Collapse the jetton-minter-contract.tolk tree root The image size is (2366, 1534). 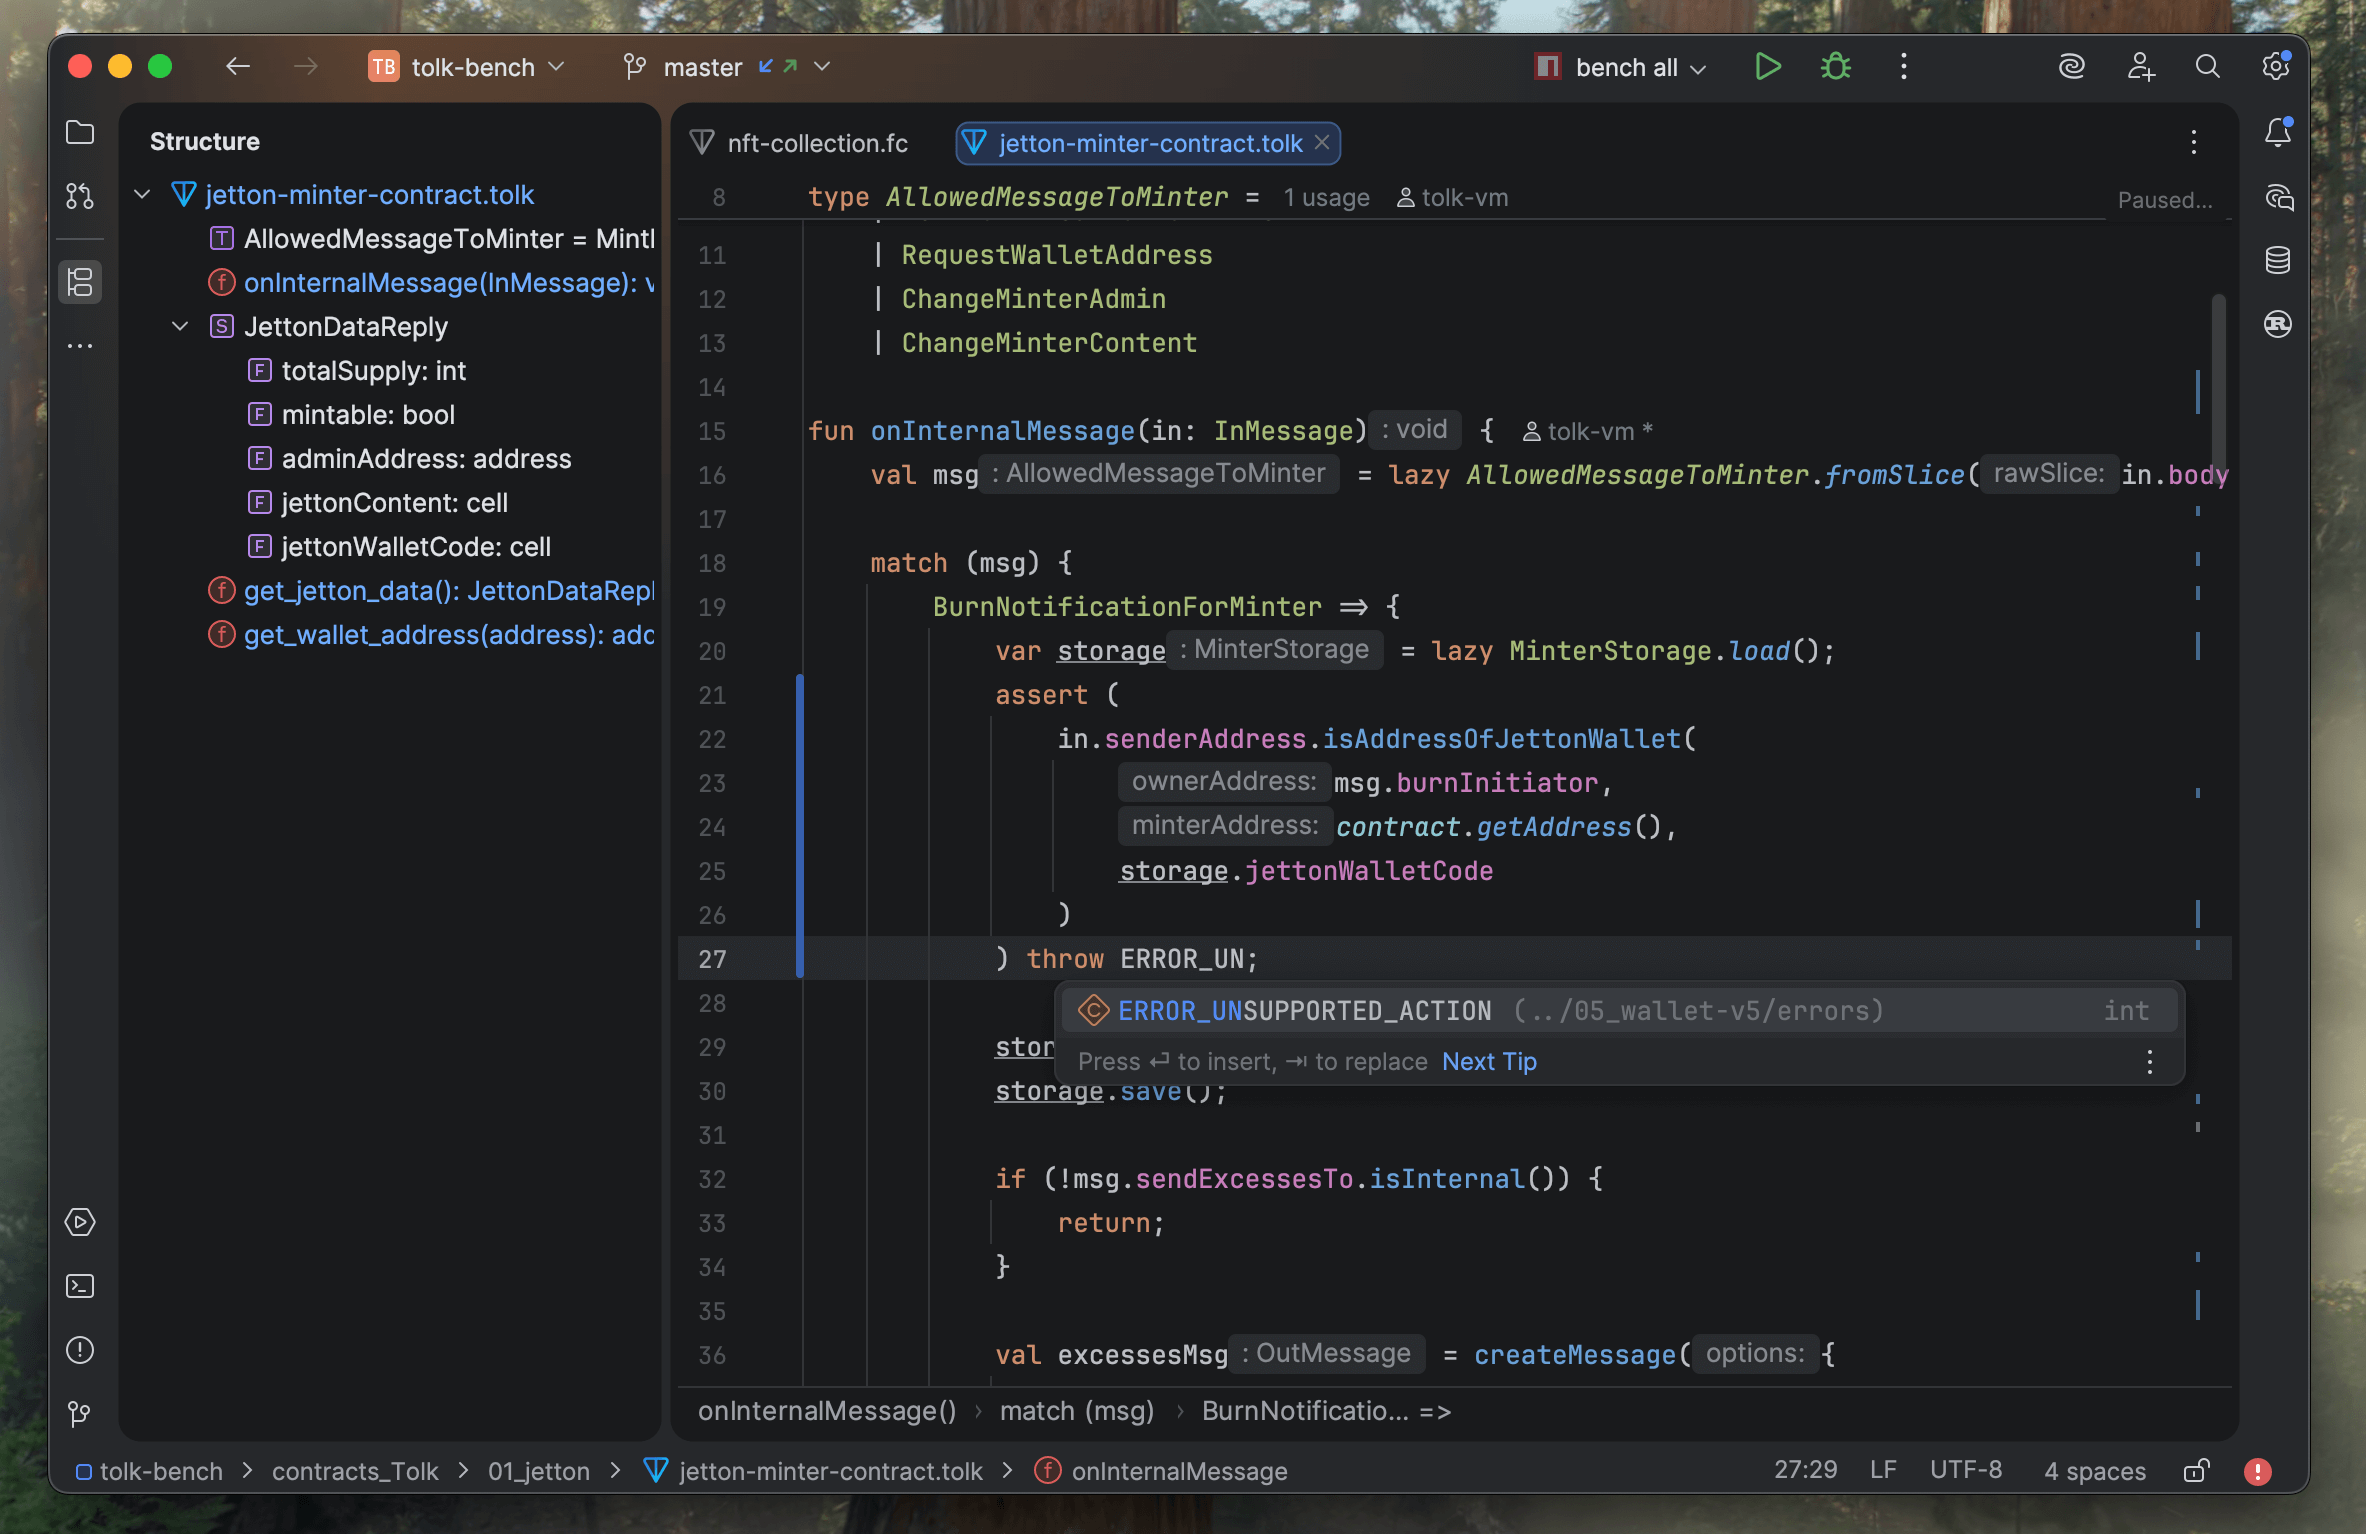(142, 195)
